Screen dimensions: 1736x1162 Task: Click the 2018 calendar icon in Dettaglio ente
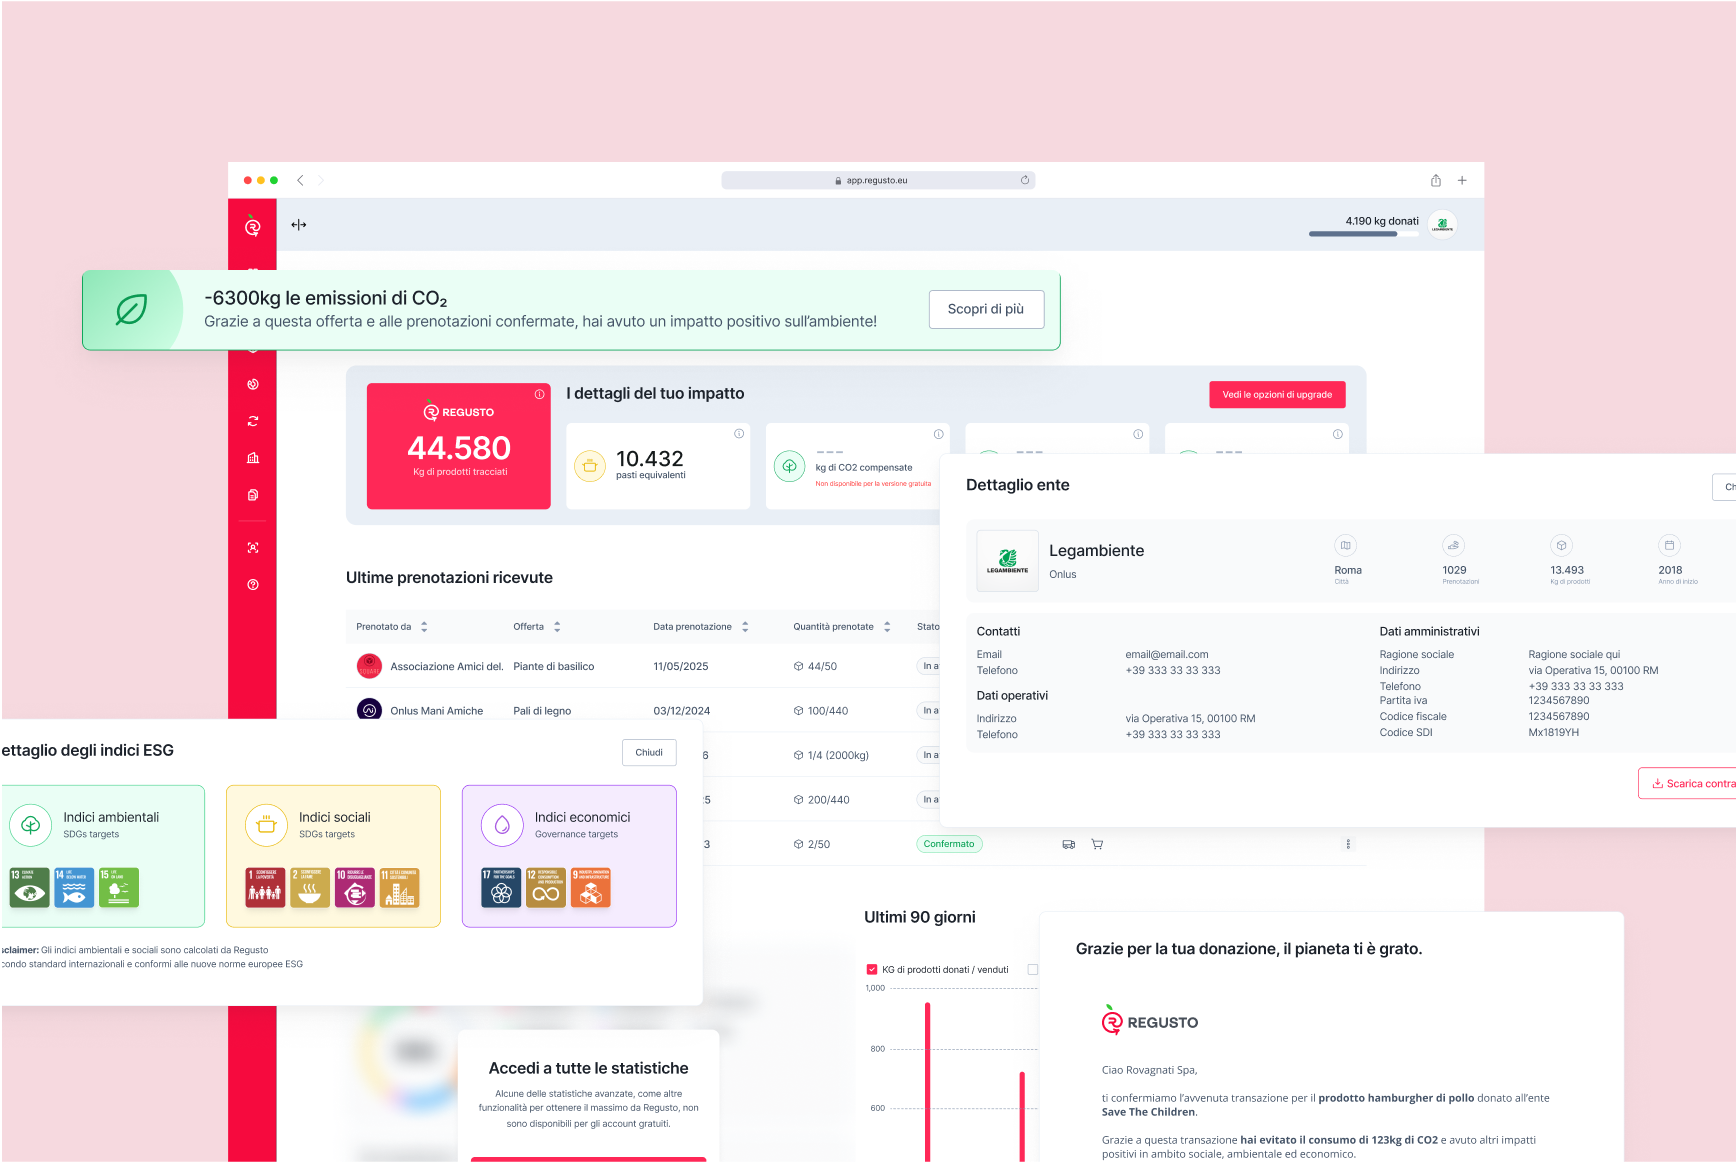point(1669,545)
